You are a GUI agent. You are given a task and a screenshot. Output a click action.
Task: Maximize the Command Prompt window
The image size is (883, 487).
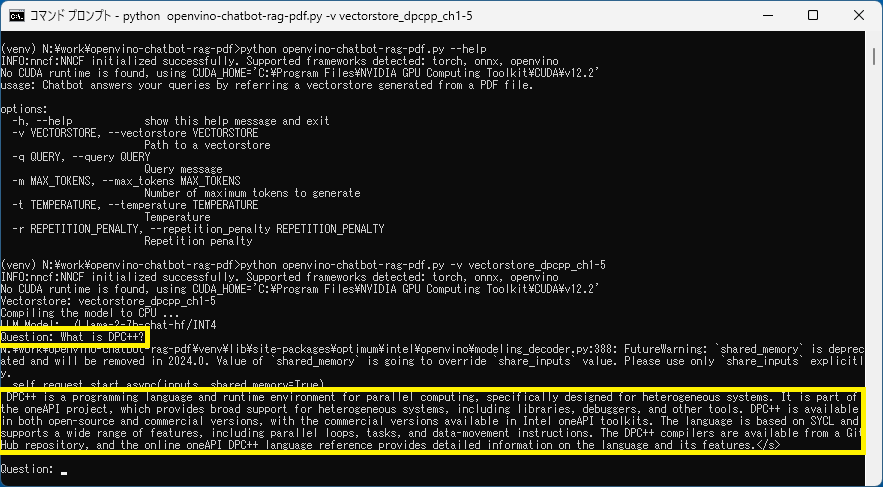(813, 15)
